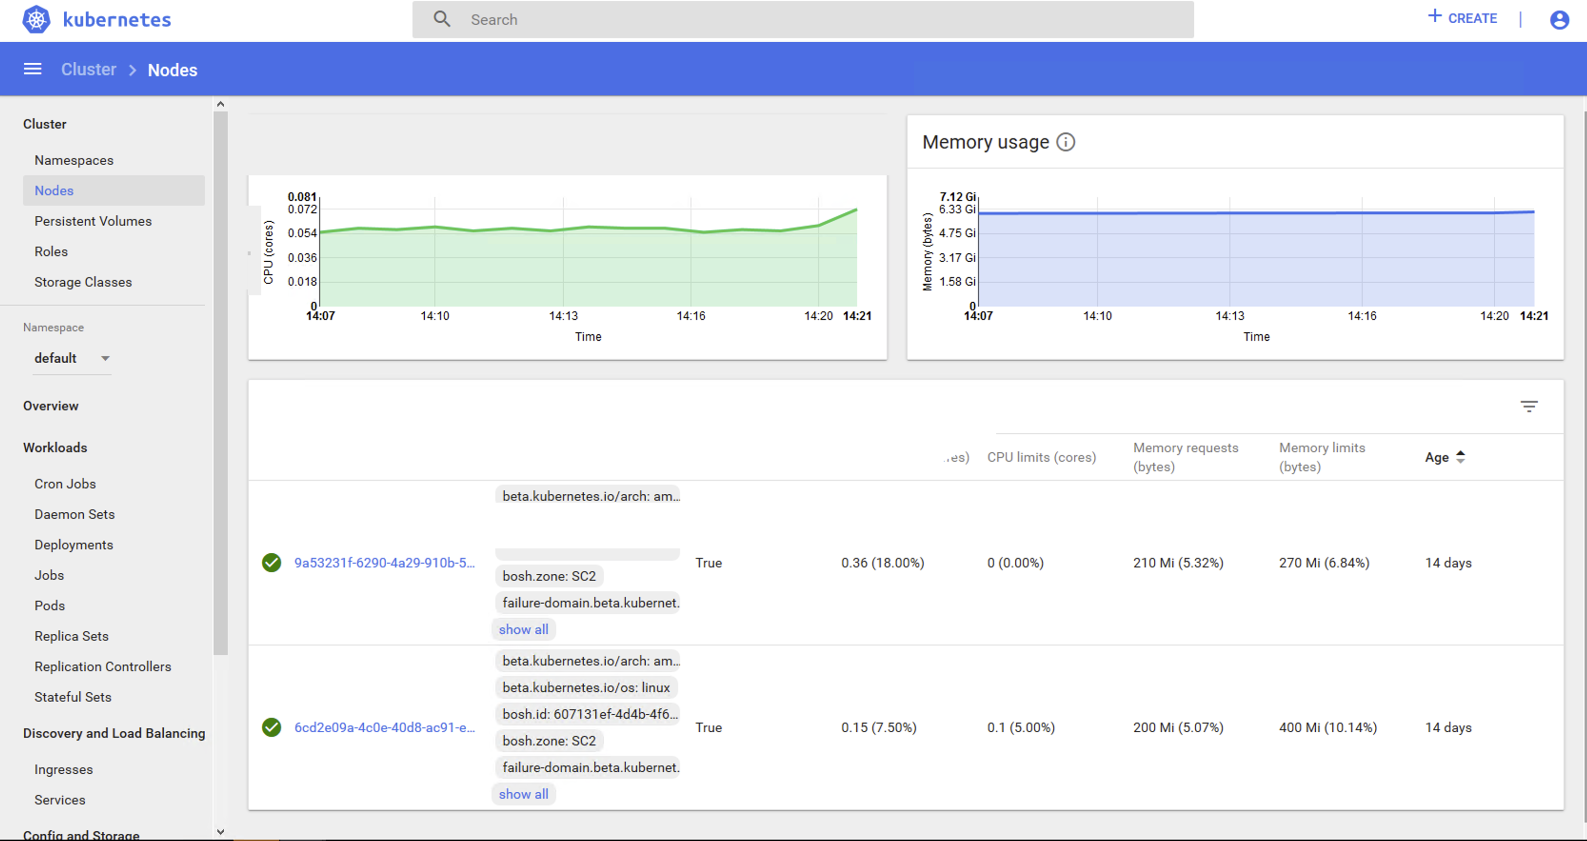Screen dimensions: 1587x841
Task: Click the Memory usage info icon
Action: click(x=1066, y=142)
